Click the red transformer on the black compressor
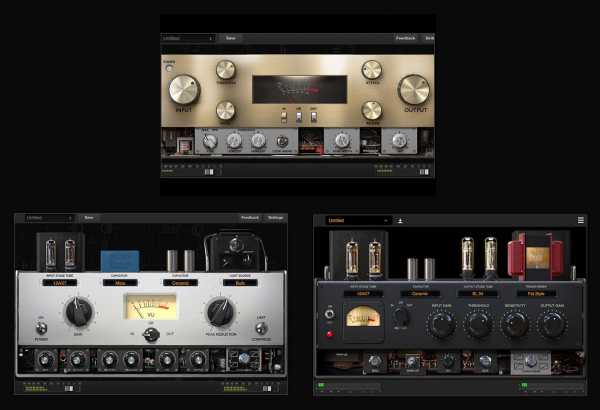The image size is (600, 410). (531, 255)
